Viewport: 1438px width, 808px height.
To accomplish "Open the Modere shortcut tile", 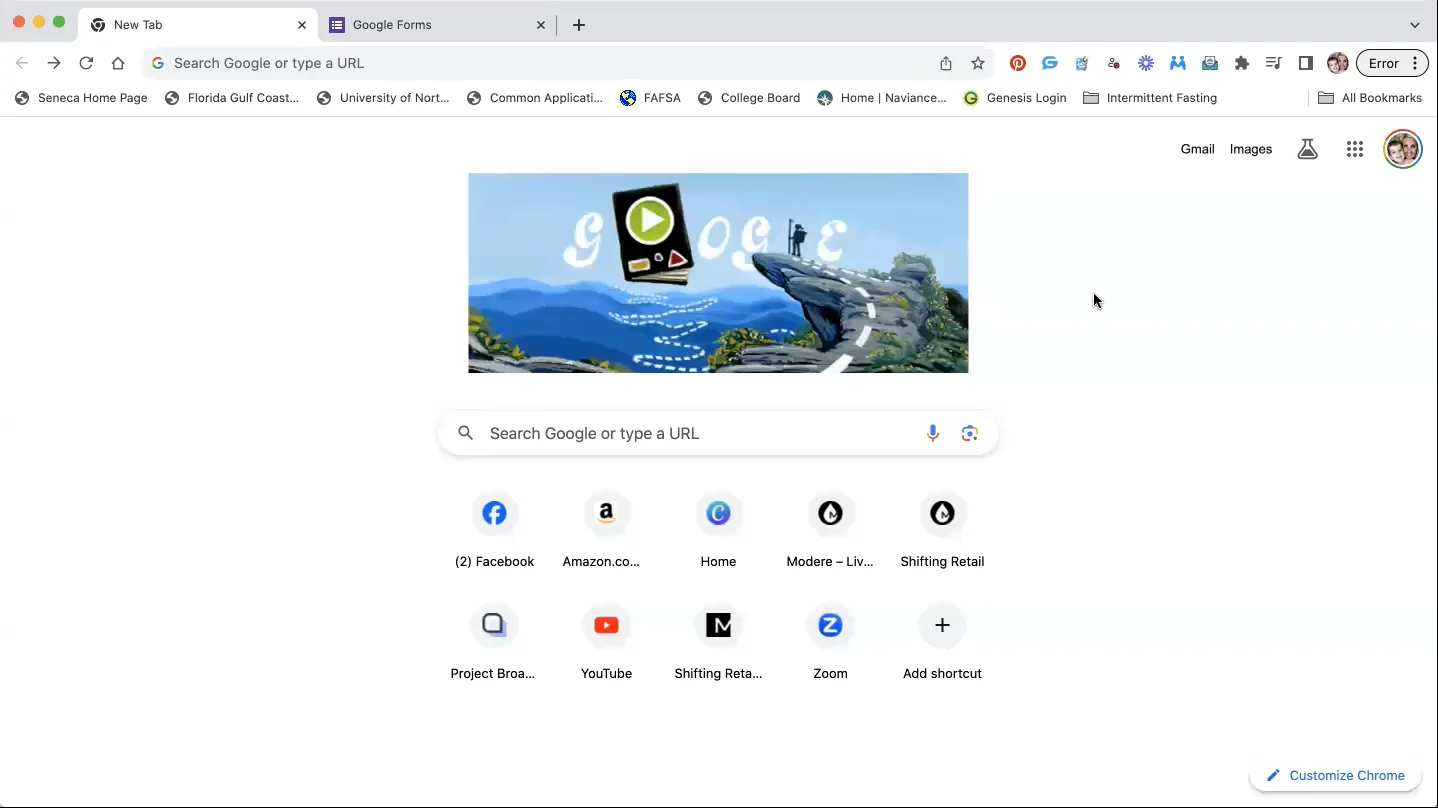I will (x=830, y=531).
